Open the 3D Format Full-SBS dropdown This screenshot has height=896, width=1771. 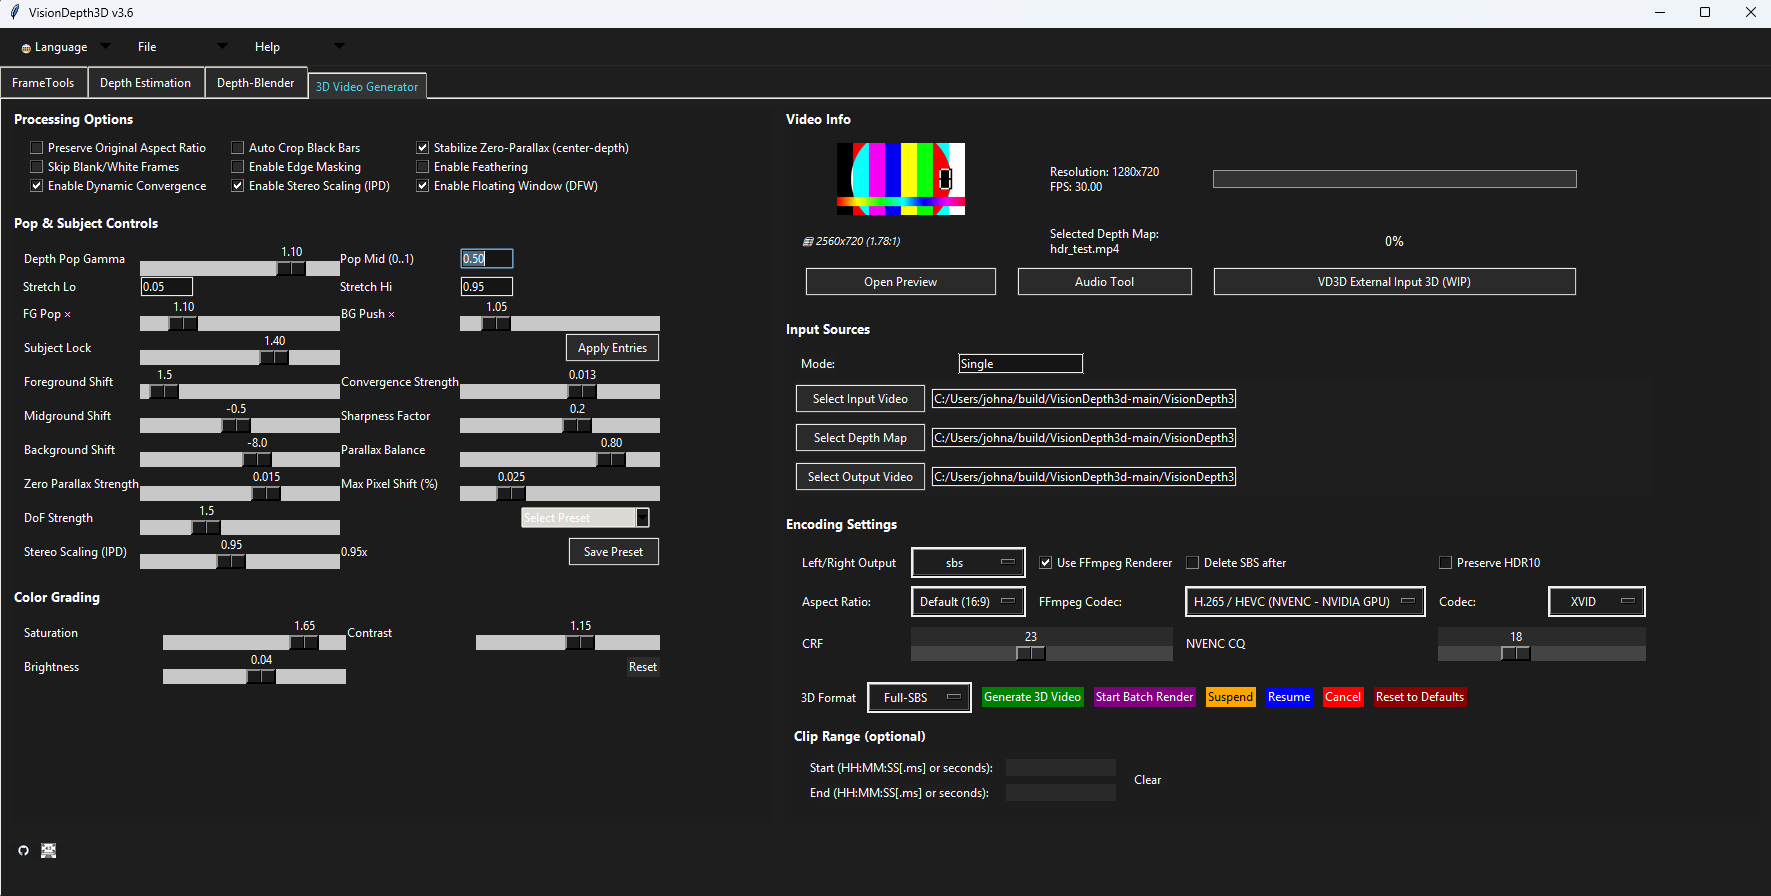[x=919, y=698]
